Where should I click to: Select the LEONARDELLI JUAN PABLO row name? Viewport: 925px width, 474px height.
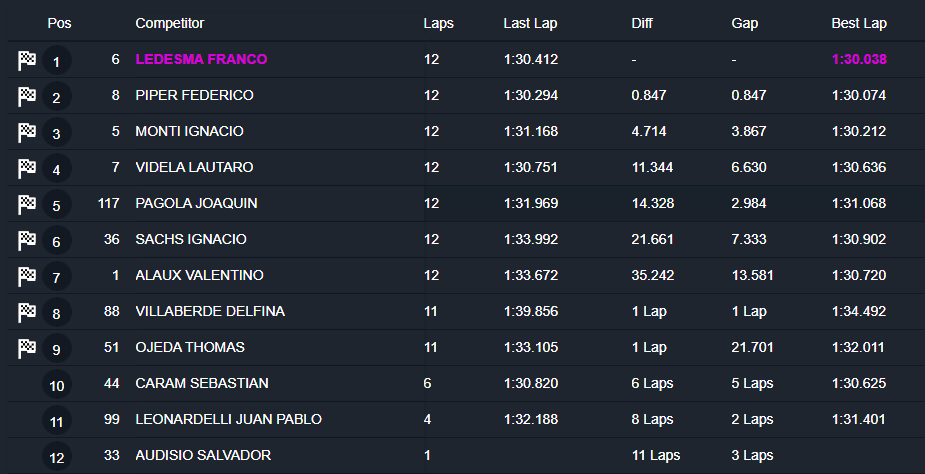pos(228,419)
